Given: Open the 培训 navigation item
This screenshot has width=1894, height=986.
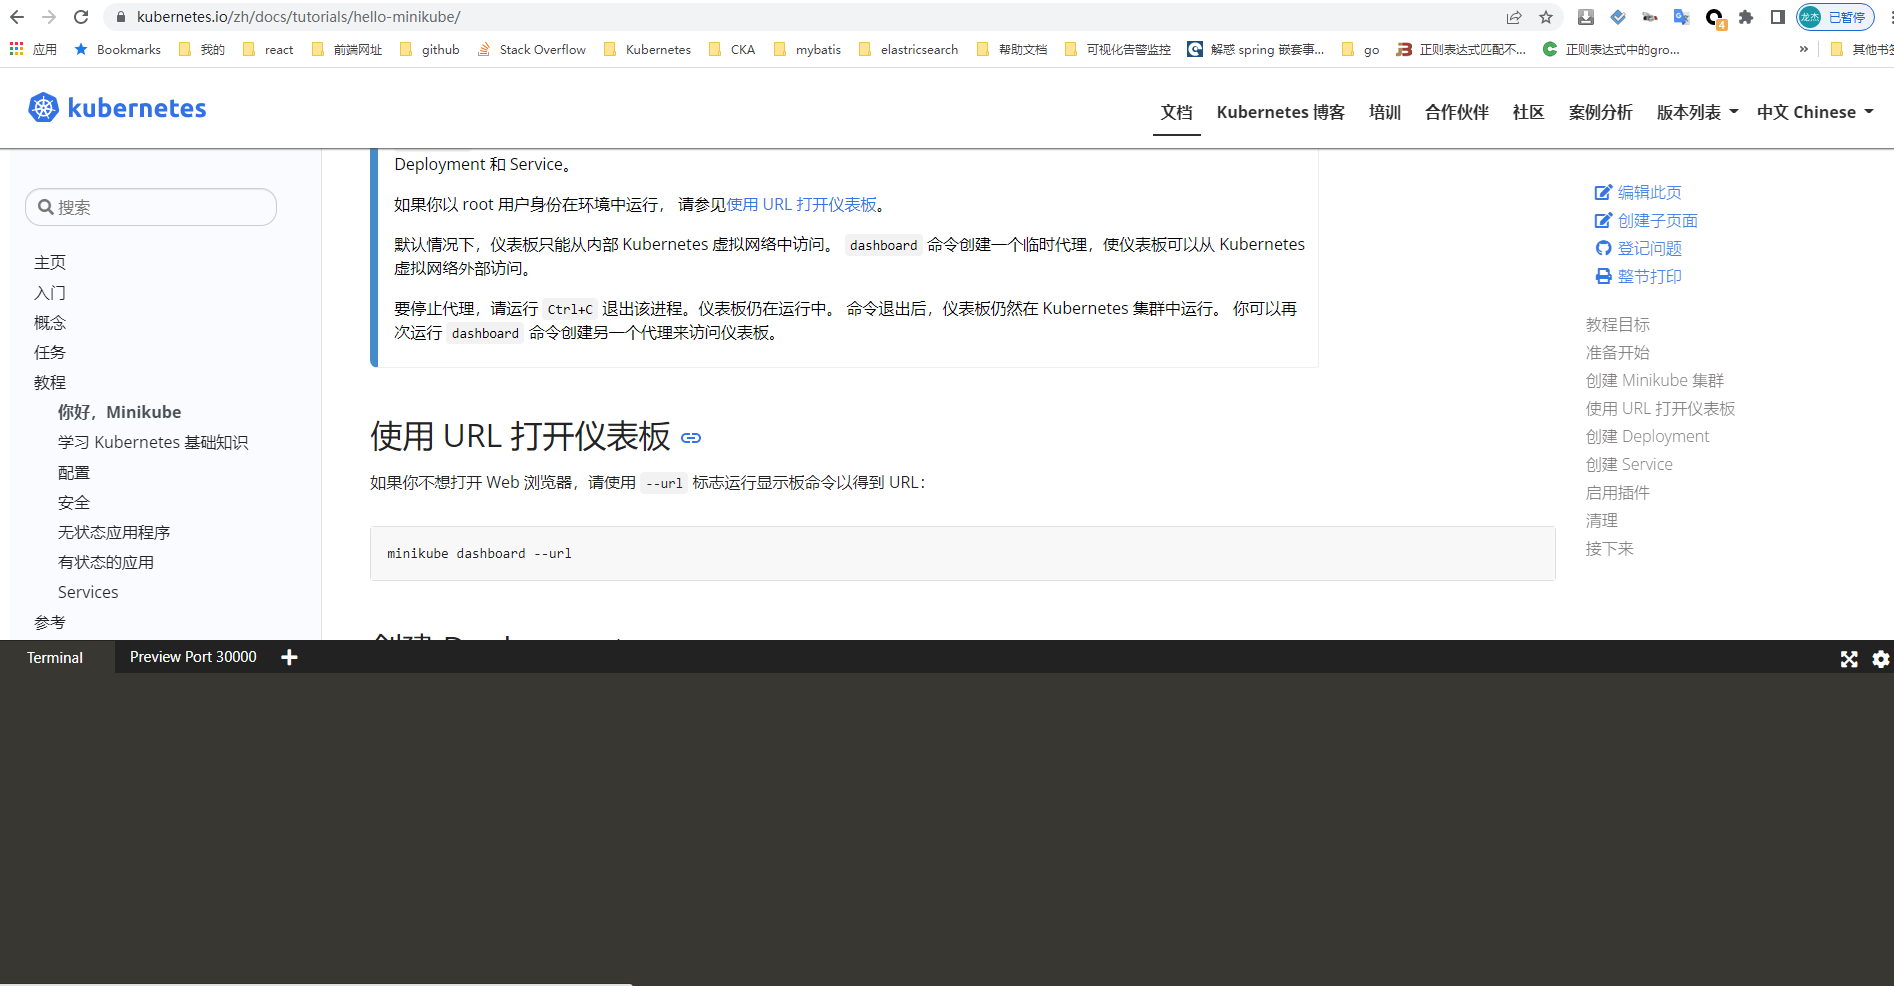Looking at the screenshot, I should [1385, 112].
